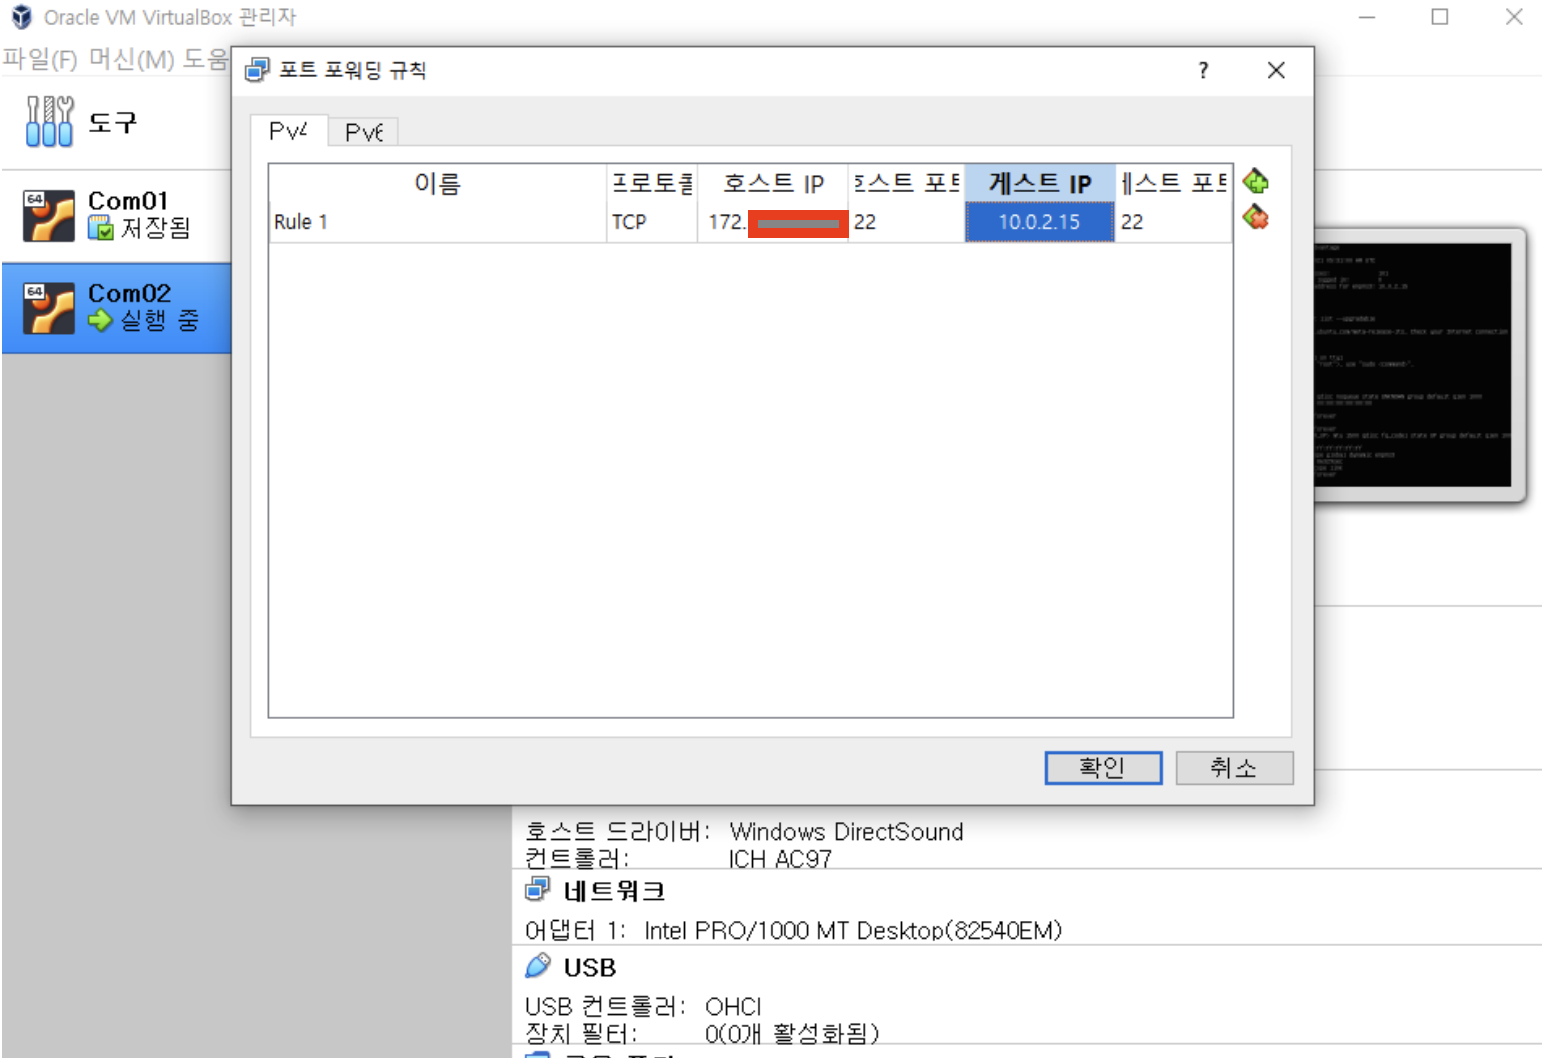
Task: Open the 도구 tools entry
Action: (x=116, y=122)
